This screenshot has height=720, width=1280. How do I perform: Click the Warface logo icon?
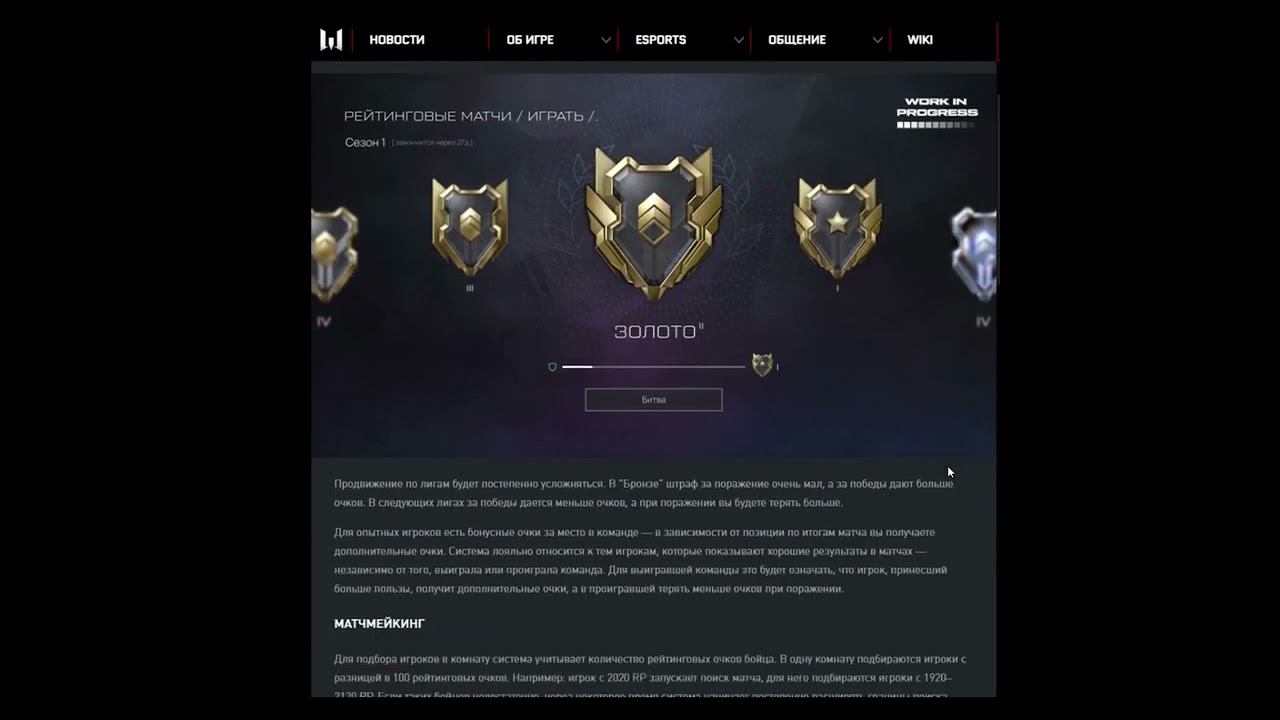pos(331,40)
